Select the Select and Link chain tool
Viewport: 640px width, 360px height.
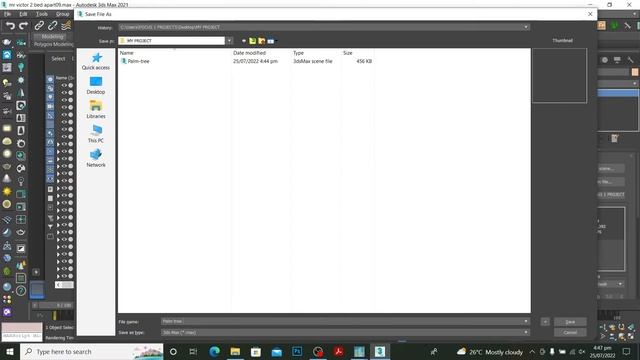click(x=39, y=26)
